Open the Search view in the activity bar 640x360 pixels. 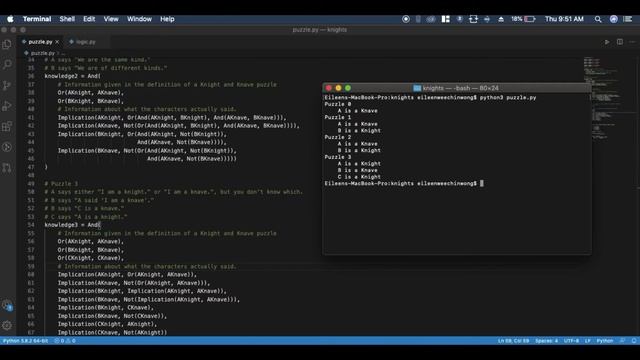pyautogui.click(x=7, y=64)
